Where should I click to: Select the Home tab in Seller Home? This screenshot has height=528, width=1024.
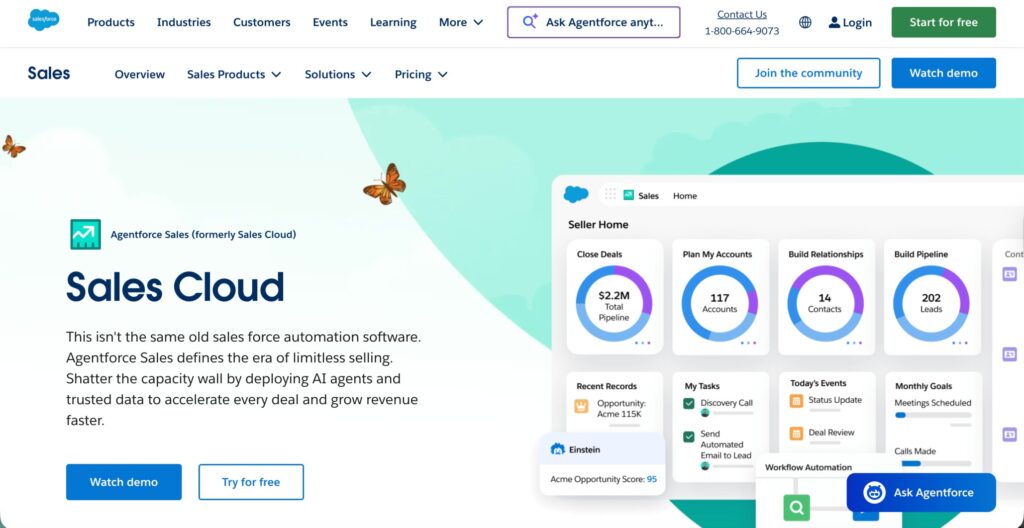(685, 195)
